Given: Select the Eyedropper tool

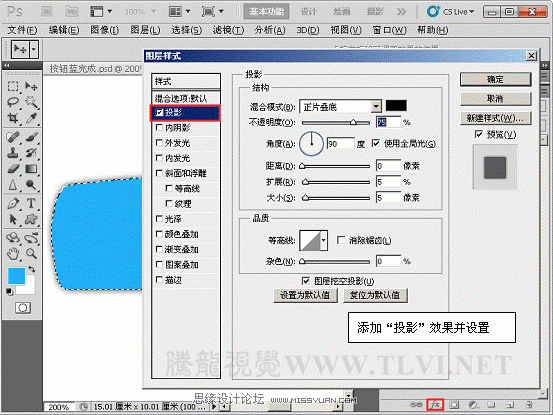Looking at the screenshot, I should tap(31, 118).
